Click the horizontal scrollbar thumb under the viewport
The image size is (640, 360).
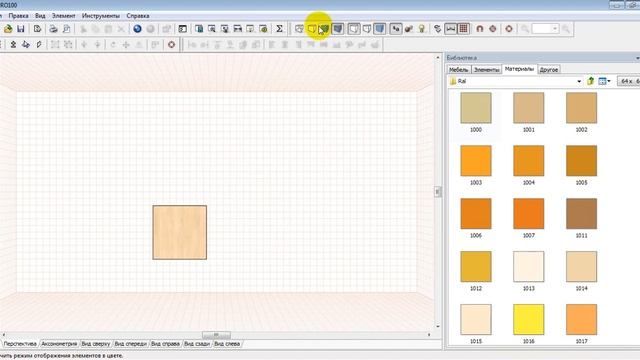pos(216,335)
